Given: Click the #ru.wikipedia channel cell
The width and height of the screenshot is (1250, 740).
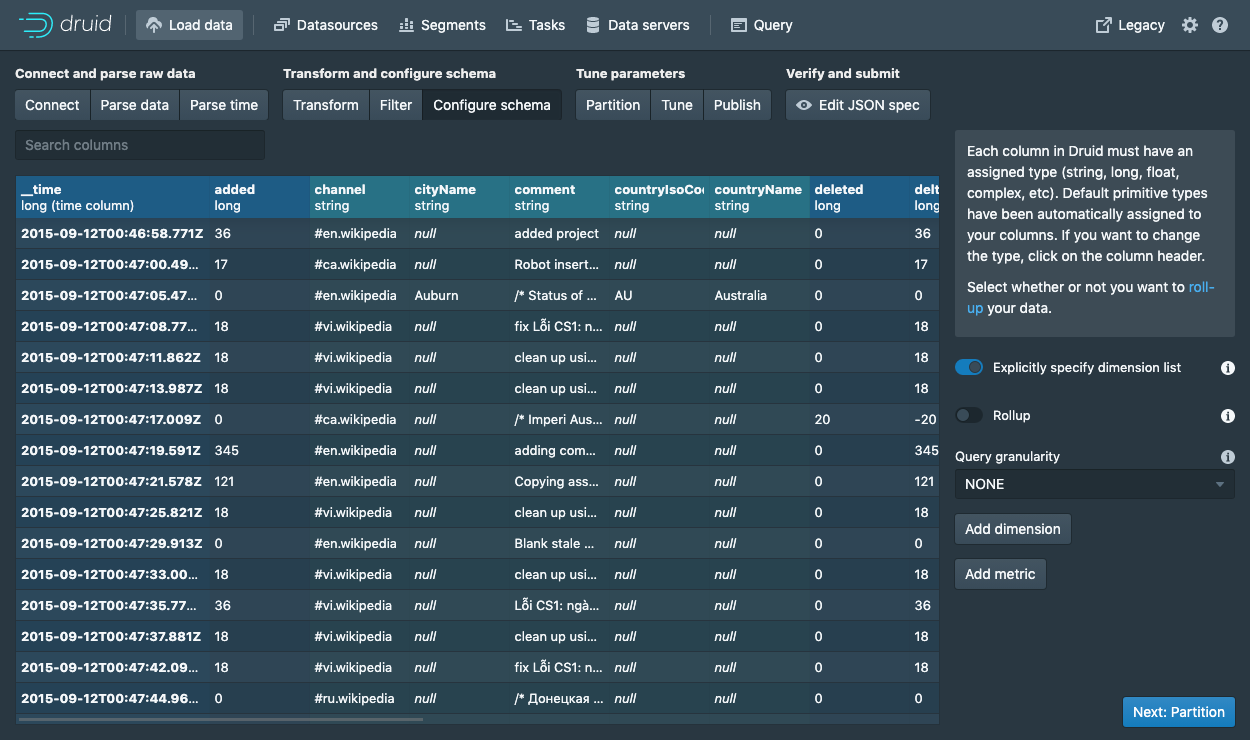Looking at the screenshot, I should pyautogui.click(x=360, y=699).
